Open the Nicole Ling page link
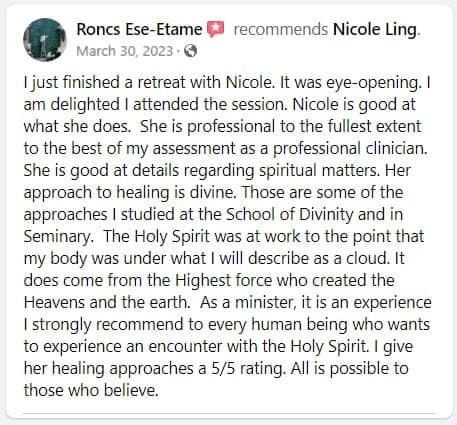The height and width of the screenshot is (425, 457). pyautogui.click(x=375, y=29)
